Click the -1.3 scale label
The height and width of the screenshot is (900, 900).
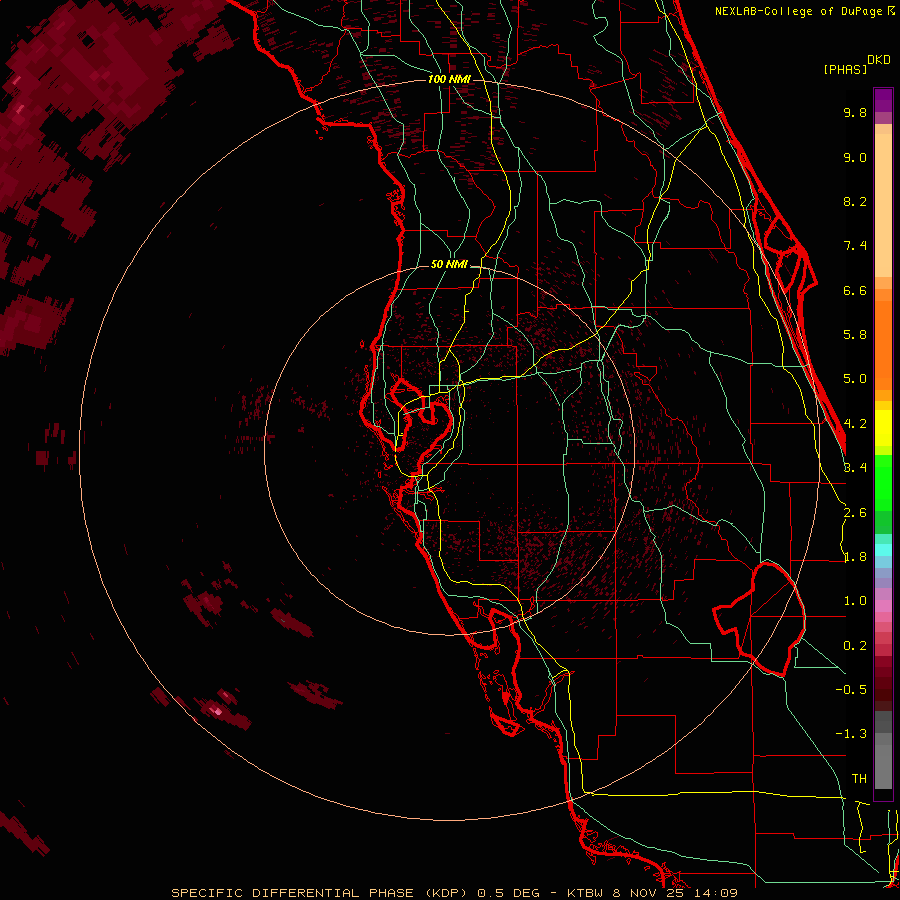[x=851, y=734]
